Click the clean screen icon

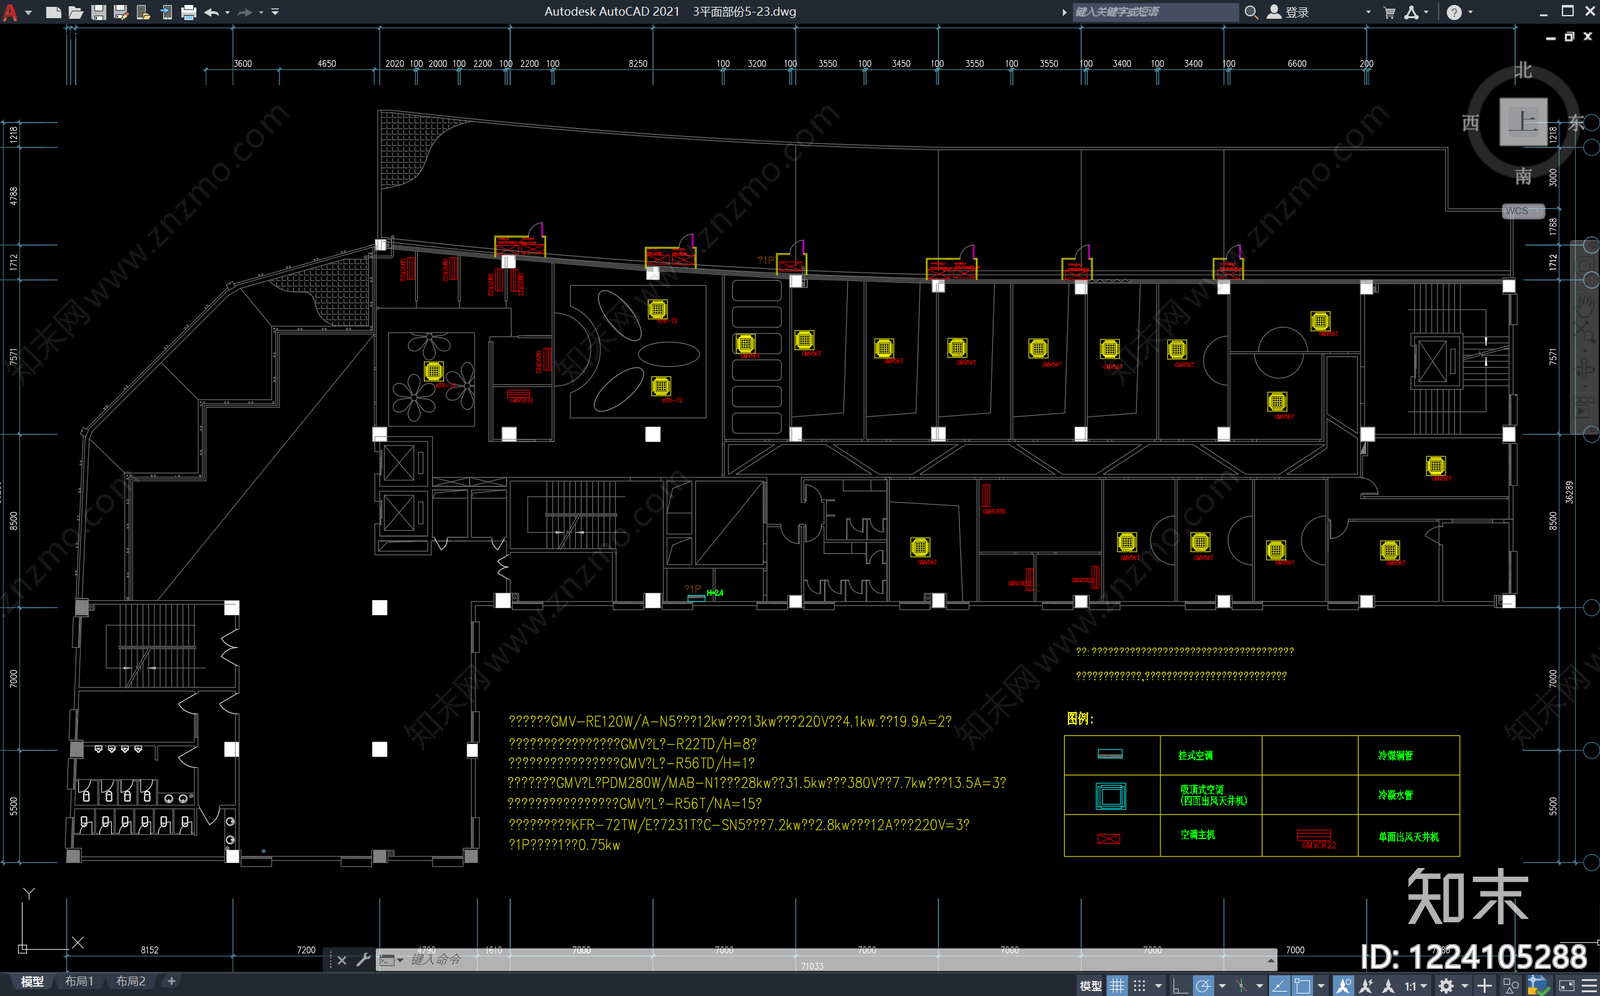tap(1567, 986)
